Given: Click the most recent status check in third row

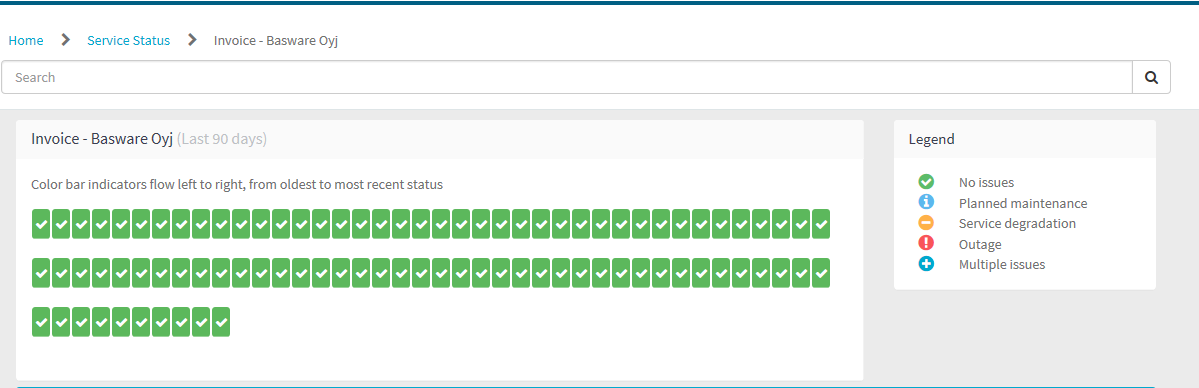Looking at the screenshot, I should pos(221,322).
